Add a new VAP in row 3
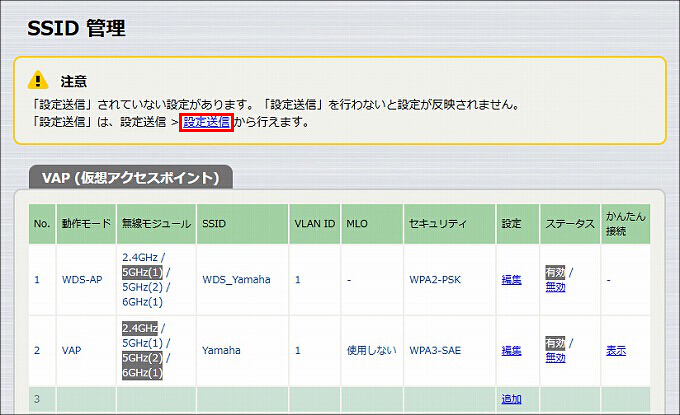 point(511,399)
